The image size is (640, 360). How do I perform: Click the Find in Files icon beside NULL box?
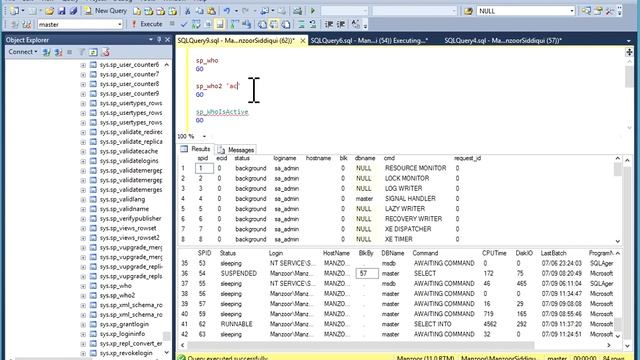point(468,11)
